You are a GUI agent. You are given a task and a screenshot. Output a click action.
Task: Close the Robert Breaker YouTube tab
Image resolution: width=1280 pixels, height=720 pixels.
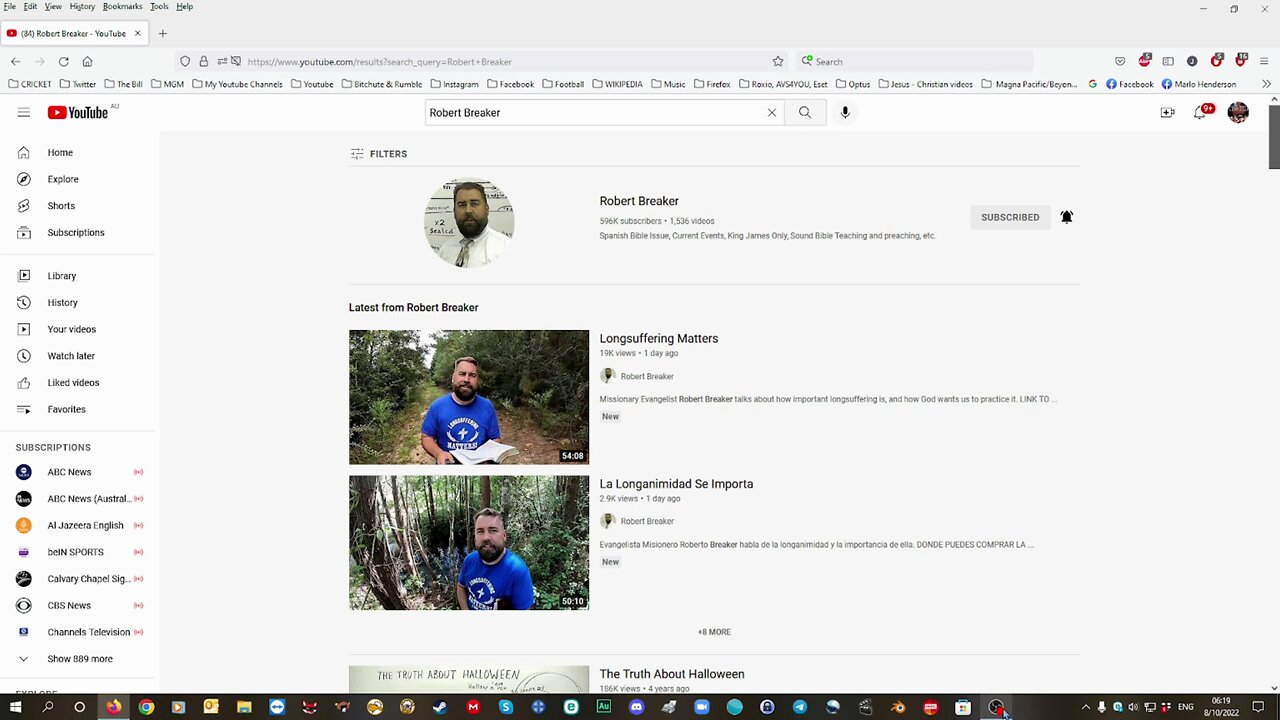(138, 33)
